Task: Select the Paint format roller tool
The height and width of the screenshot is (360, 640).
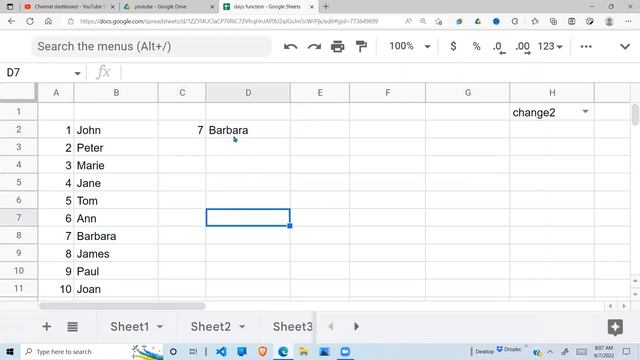Action: (x=361, y=47)
